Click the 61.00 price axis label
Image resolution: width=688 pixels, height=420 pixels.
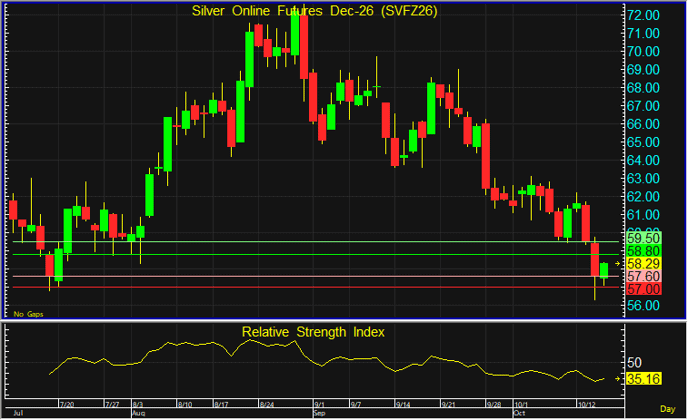[x=643, y=215]
